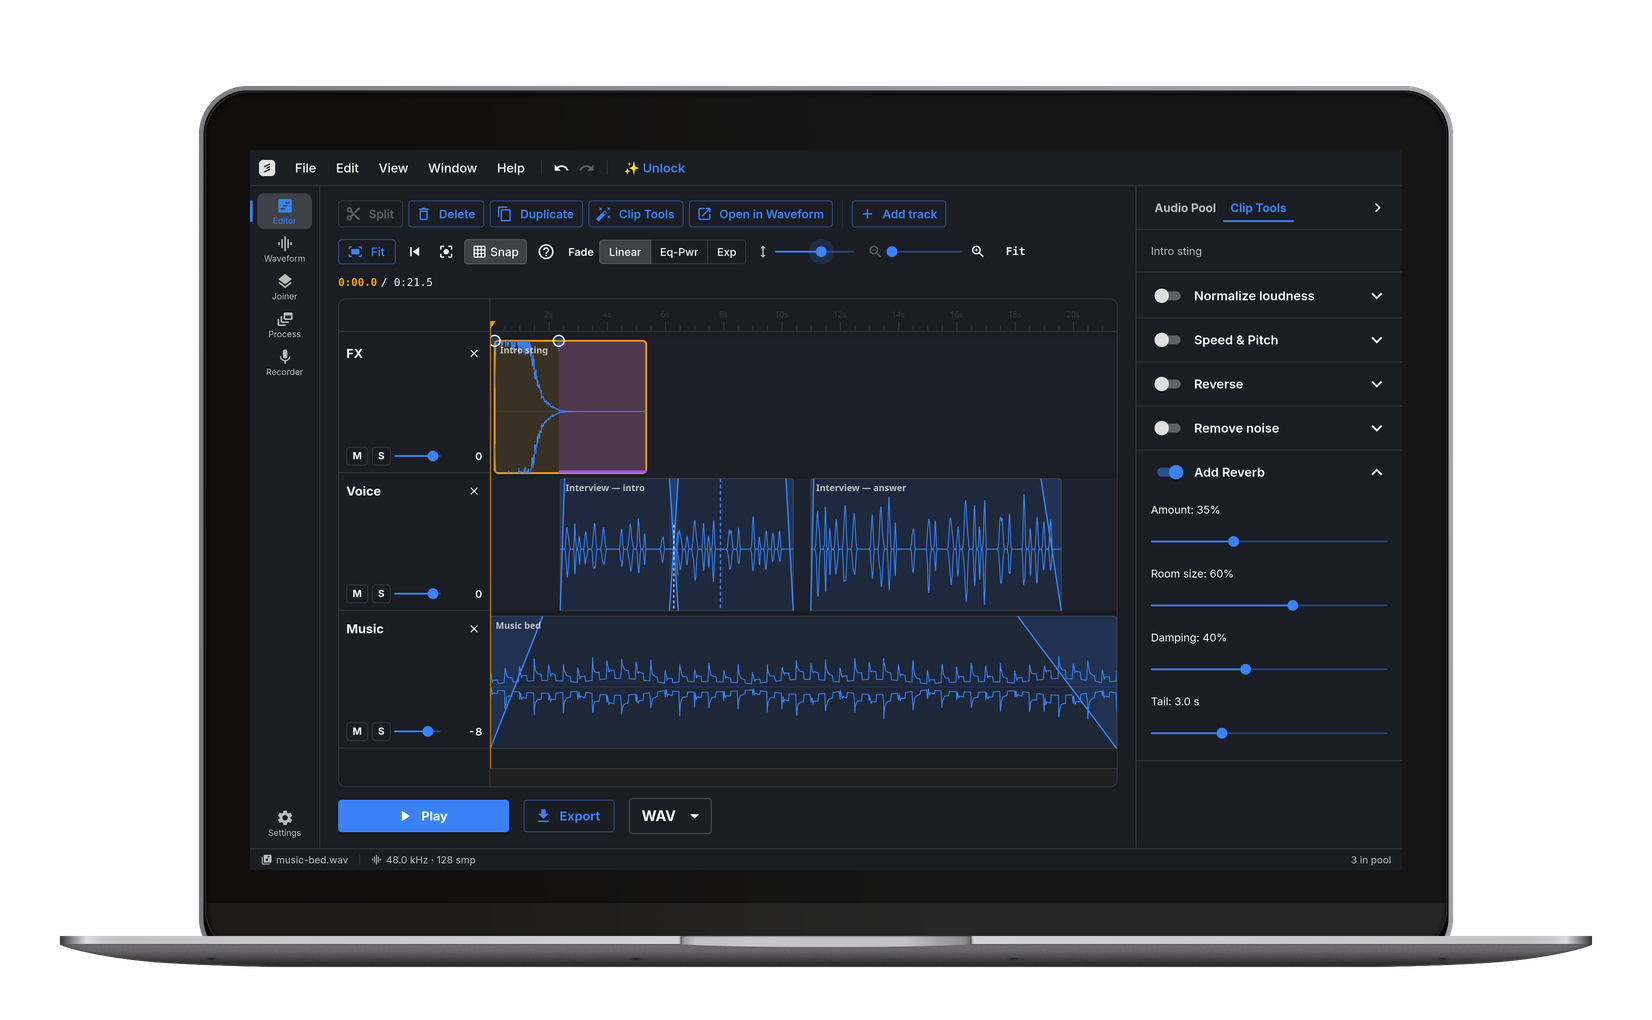Solo the Voice track
Viewport: 1652px width, 1020px height.
(381, 594)
